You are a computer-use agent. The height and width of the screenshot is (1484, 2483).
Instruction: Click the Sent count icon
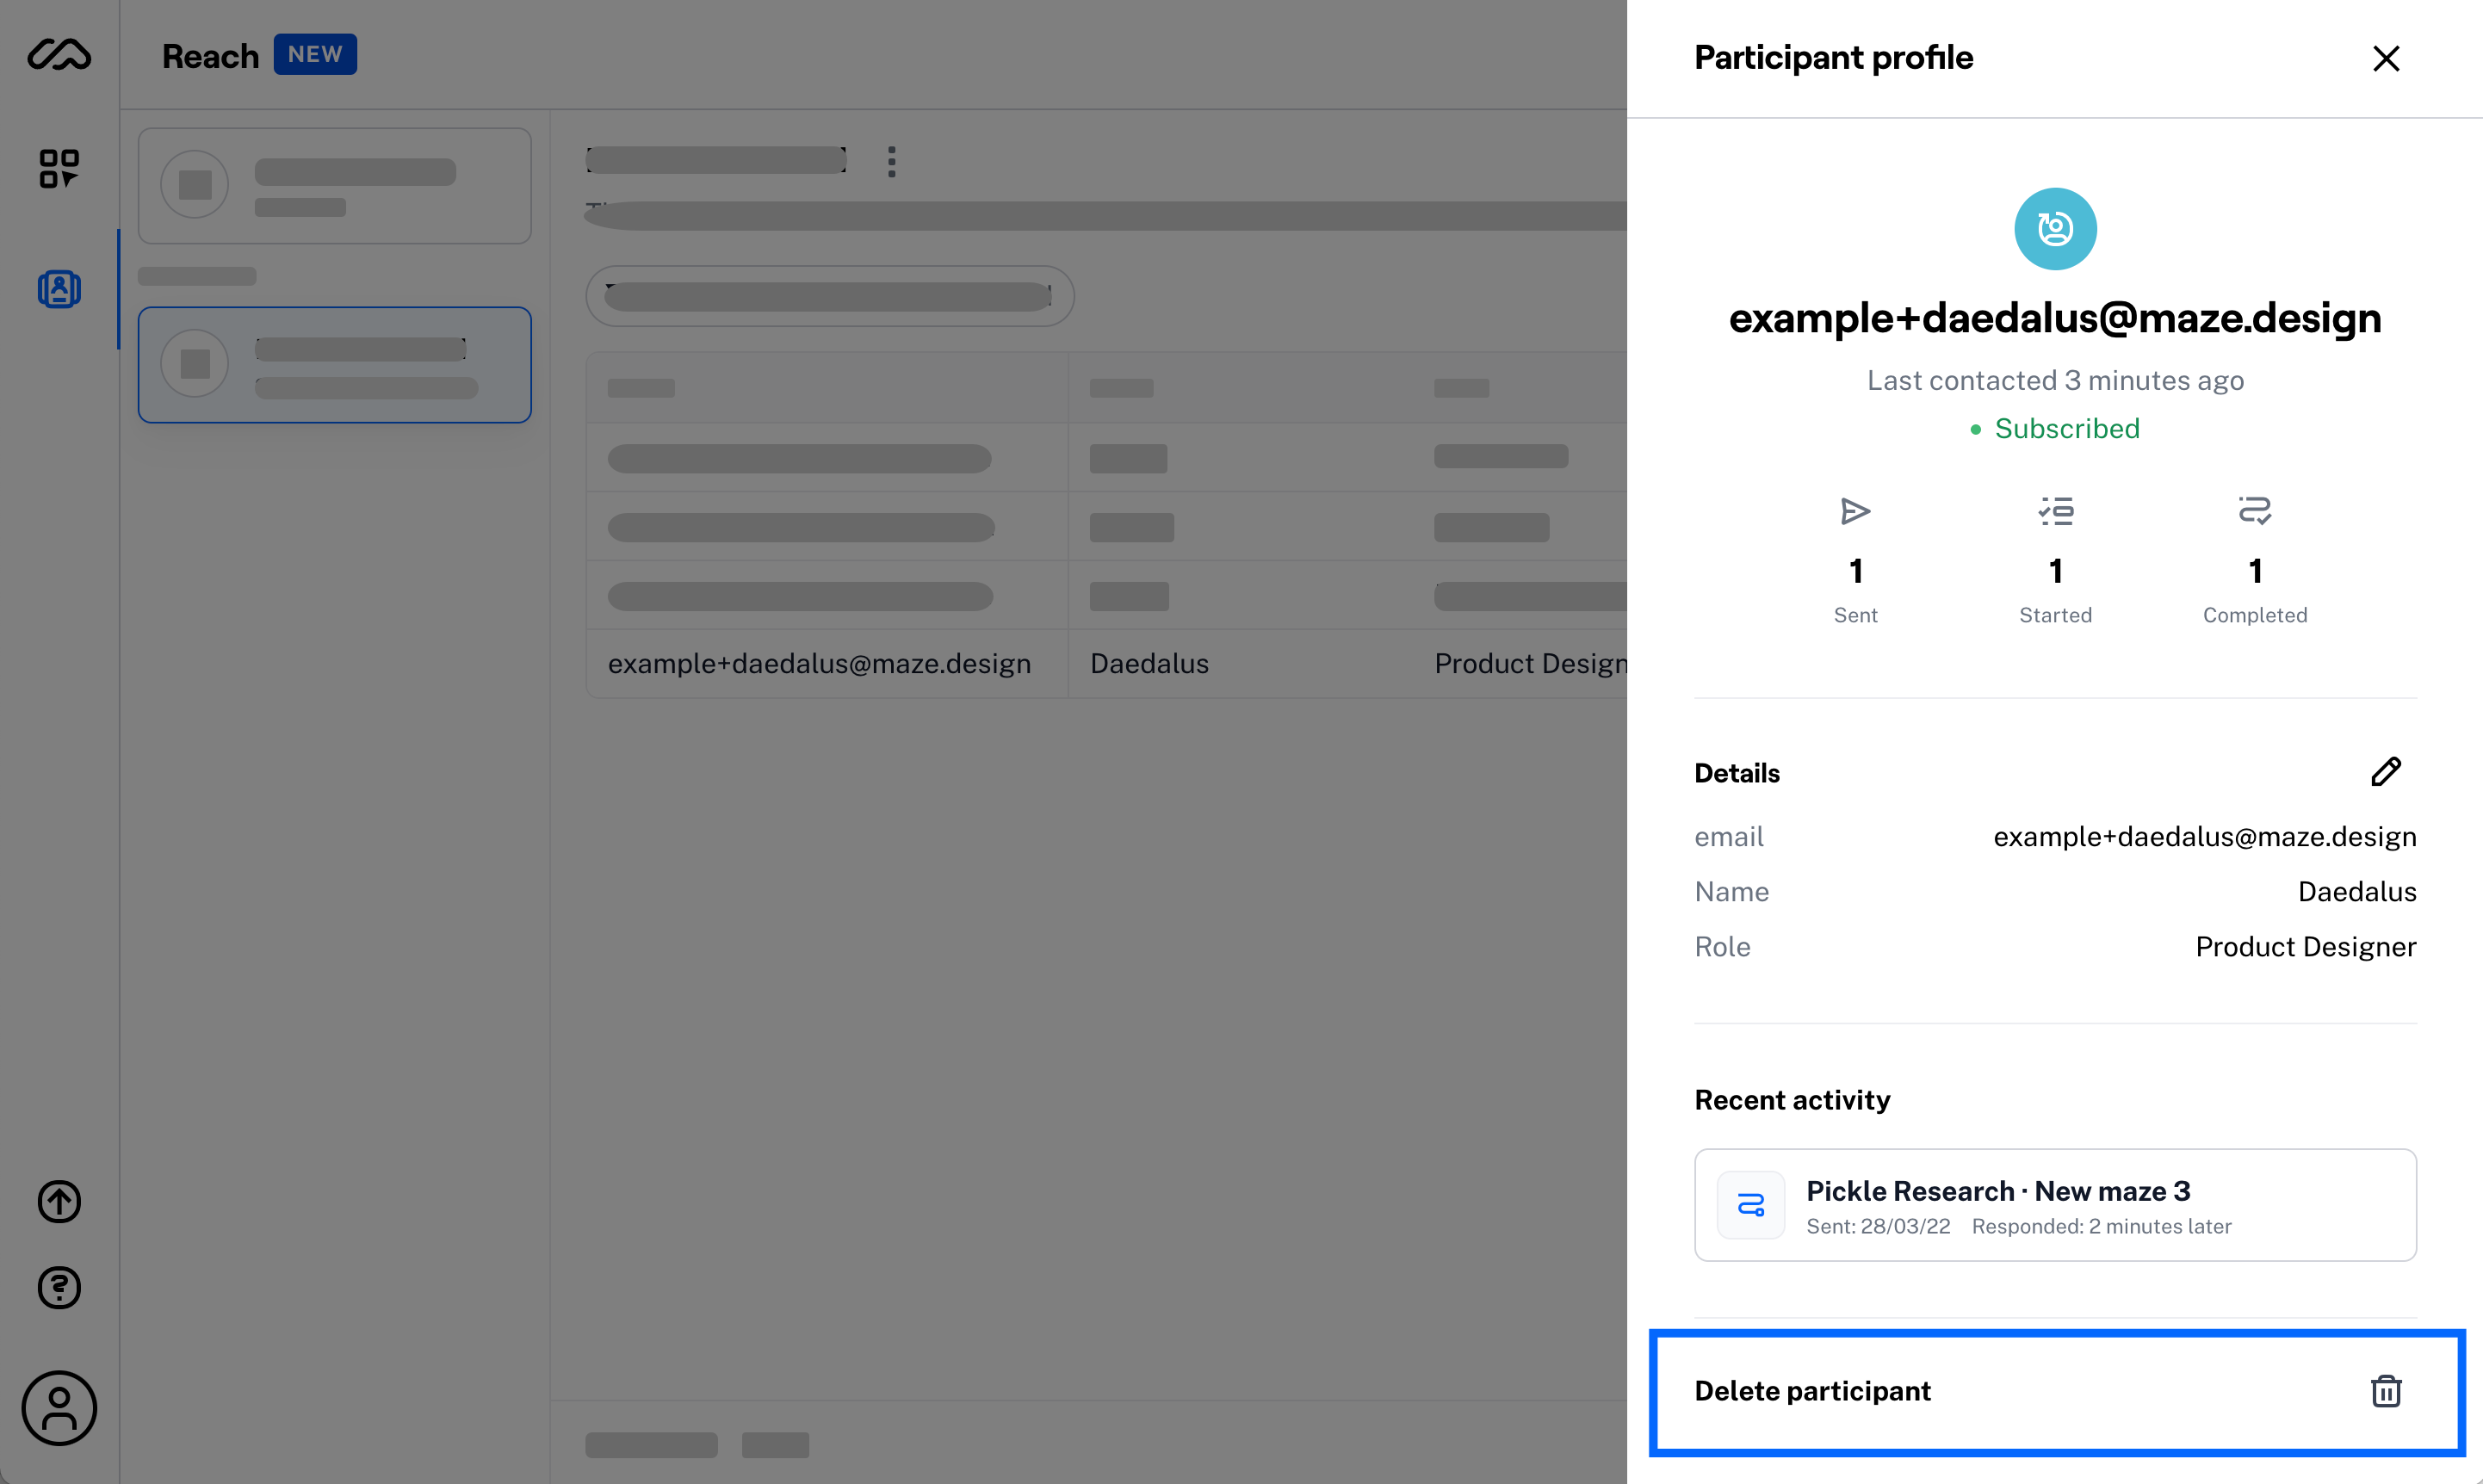tap(1855, 512)
